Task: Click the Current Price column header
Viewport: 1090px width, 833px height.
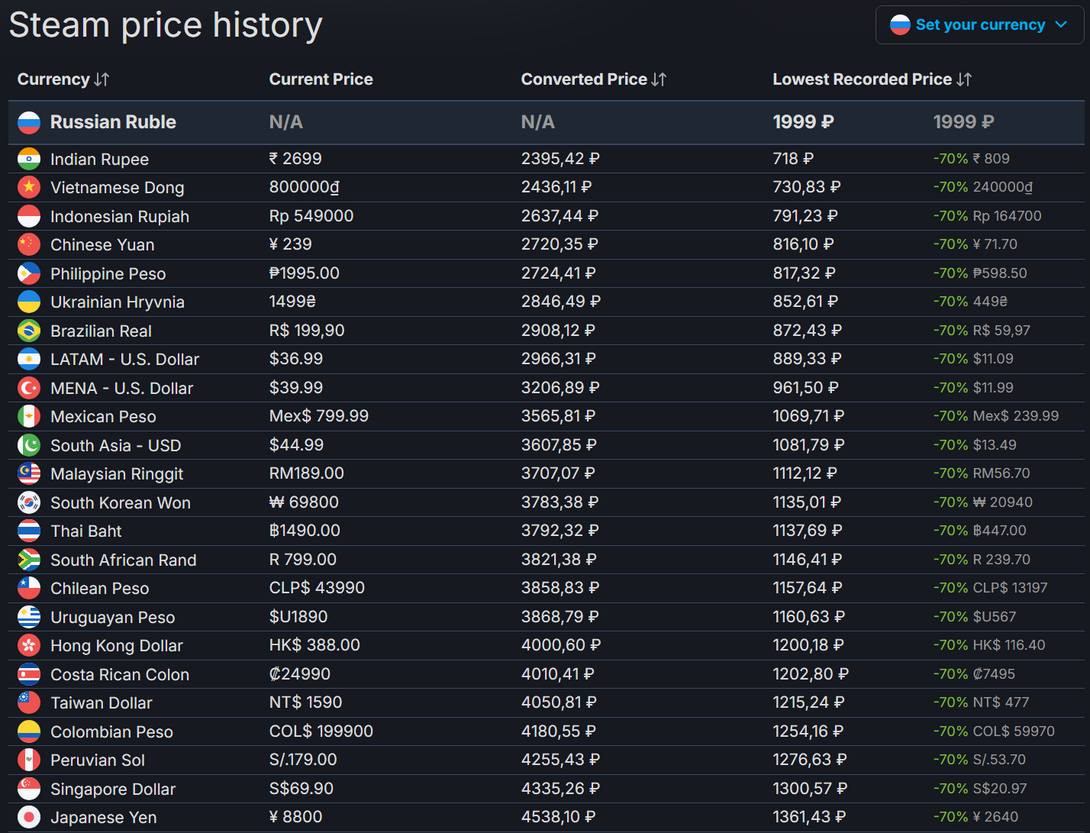Action: 320,79
